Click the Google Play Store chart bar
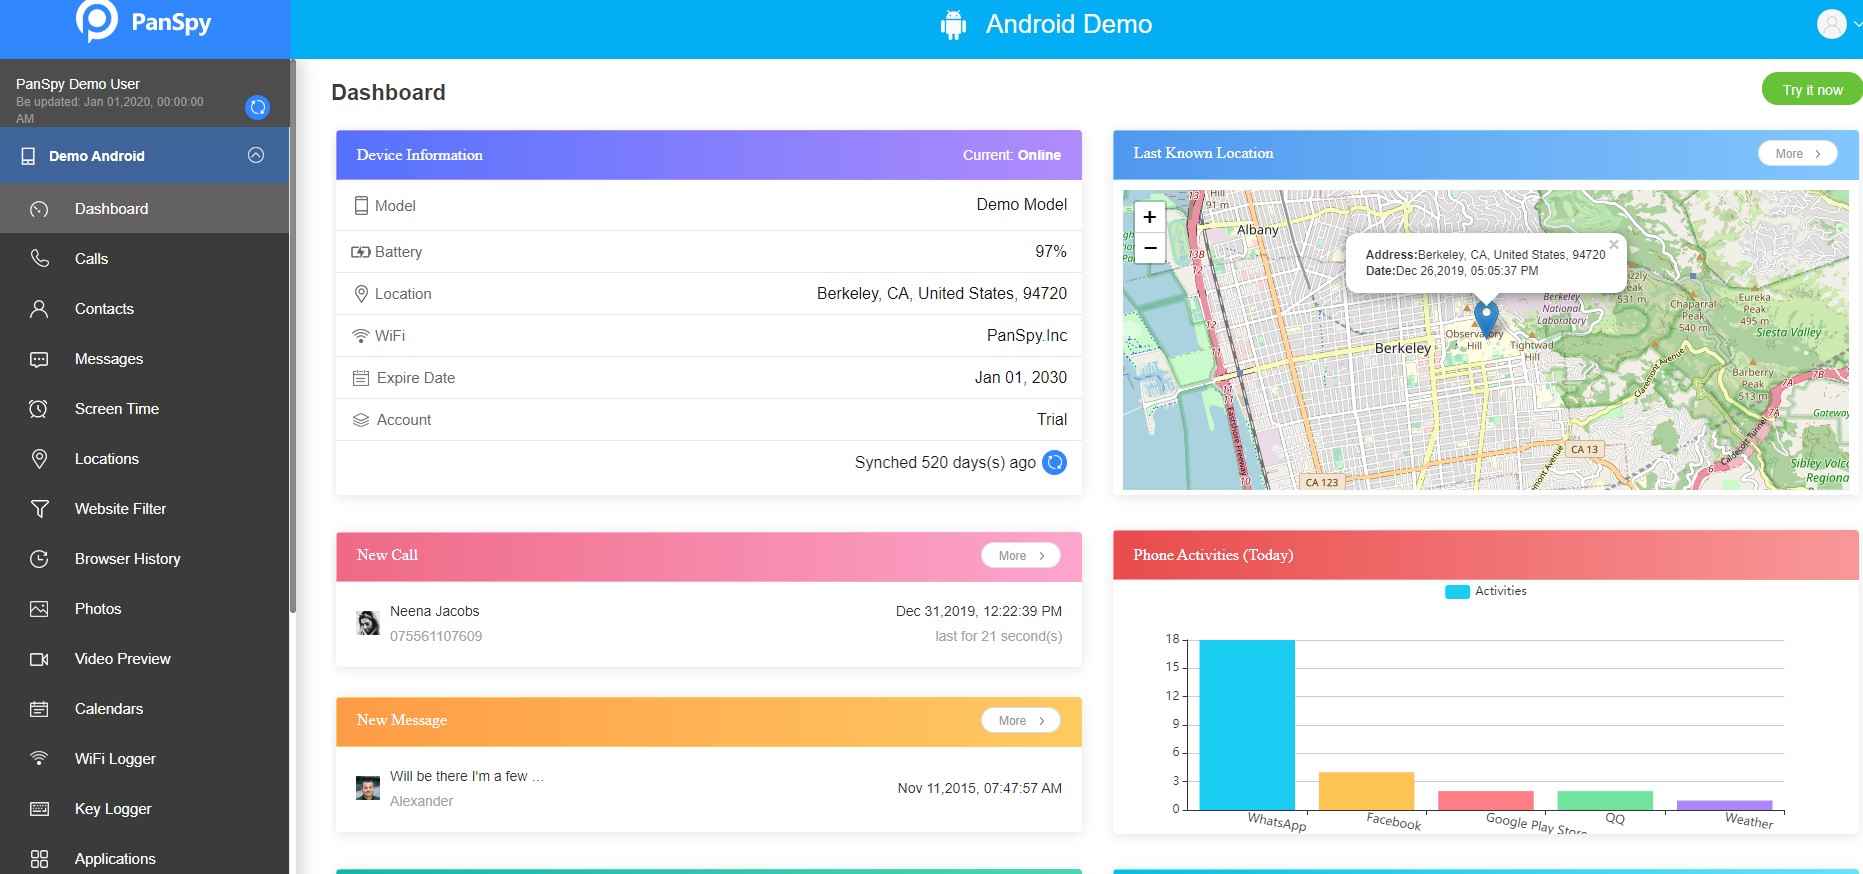Image resolution: width=1863 pixels, height=874 pixels. [1486, 800]
